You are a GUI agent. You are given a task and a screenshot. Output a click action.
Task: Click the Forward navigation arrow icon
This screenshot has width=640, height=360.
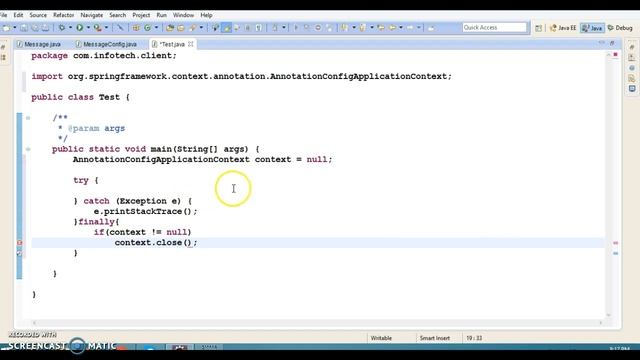(410, 28)
